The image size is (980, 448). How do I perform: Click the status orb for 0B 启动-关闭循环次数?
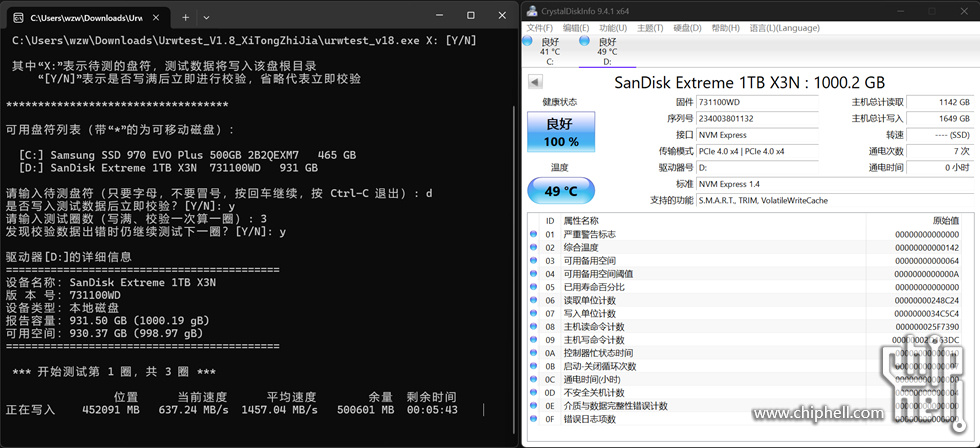tap(533, 366)
